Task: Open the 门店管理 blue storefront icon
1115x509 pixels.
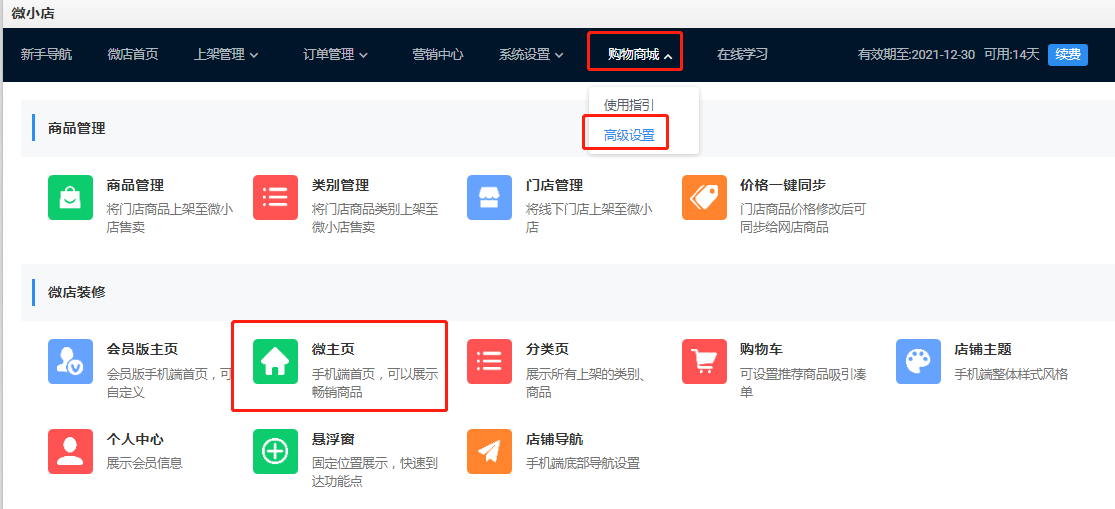Action: (x=489, y=198)
